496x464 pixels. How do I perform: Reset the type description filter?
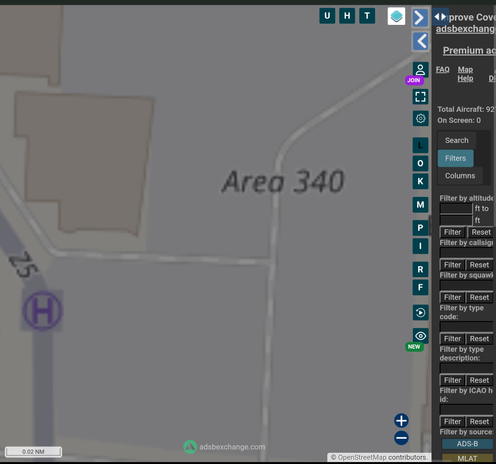coord(479,380)
